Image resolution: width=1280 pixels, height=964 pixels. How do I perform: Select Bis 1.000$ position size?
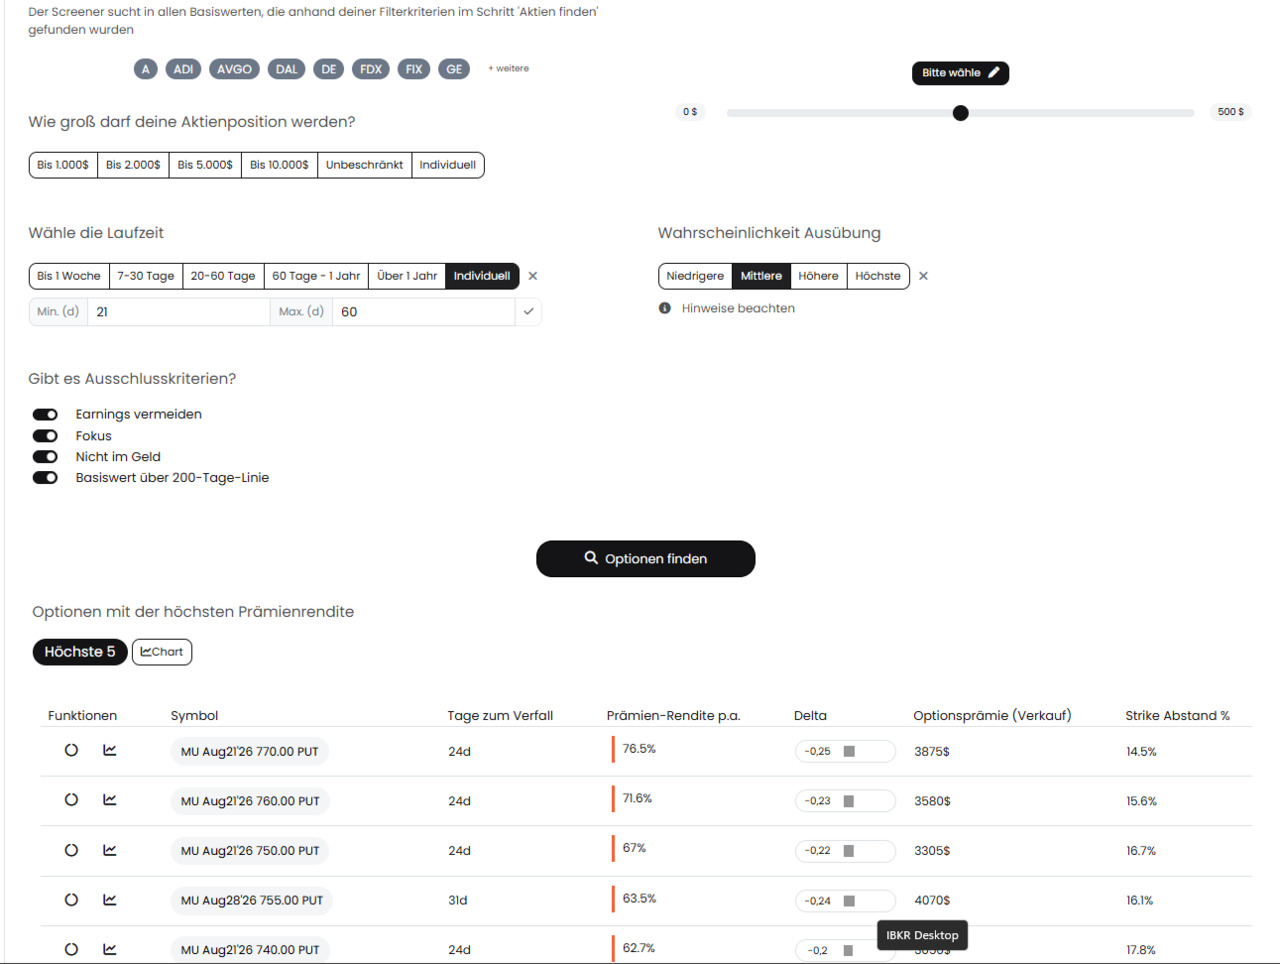[x=63, y=165]
